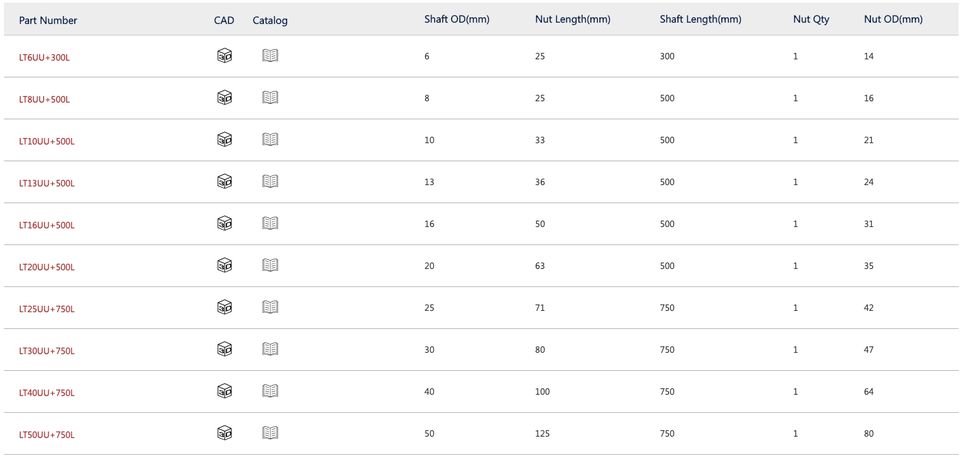The image size is (960, 456).
Task: Click the Shaft OD(mm) column header
Action: [457, 19]
